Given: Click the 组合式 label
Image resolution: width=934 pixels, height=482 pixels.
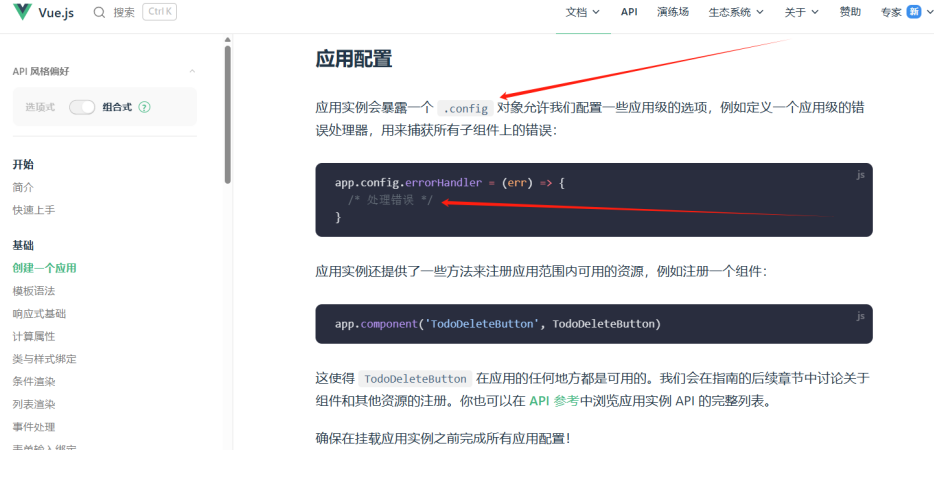Looking at the screenshot, I should 117,107.
